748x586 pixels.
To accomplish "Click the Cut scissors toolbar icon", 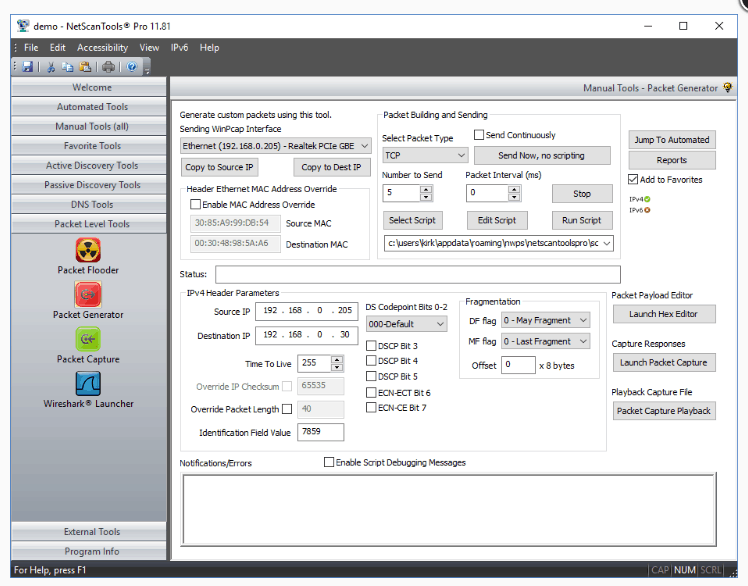I will pos(51,67).
